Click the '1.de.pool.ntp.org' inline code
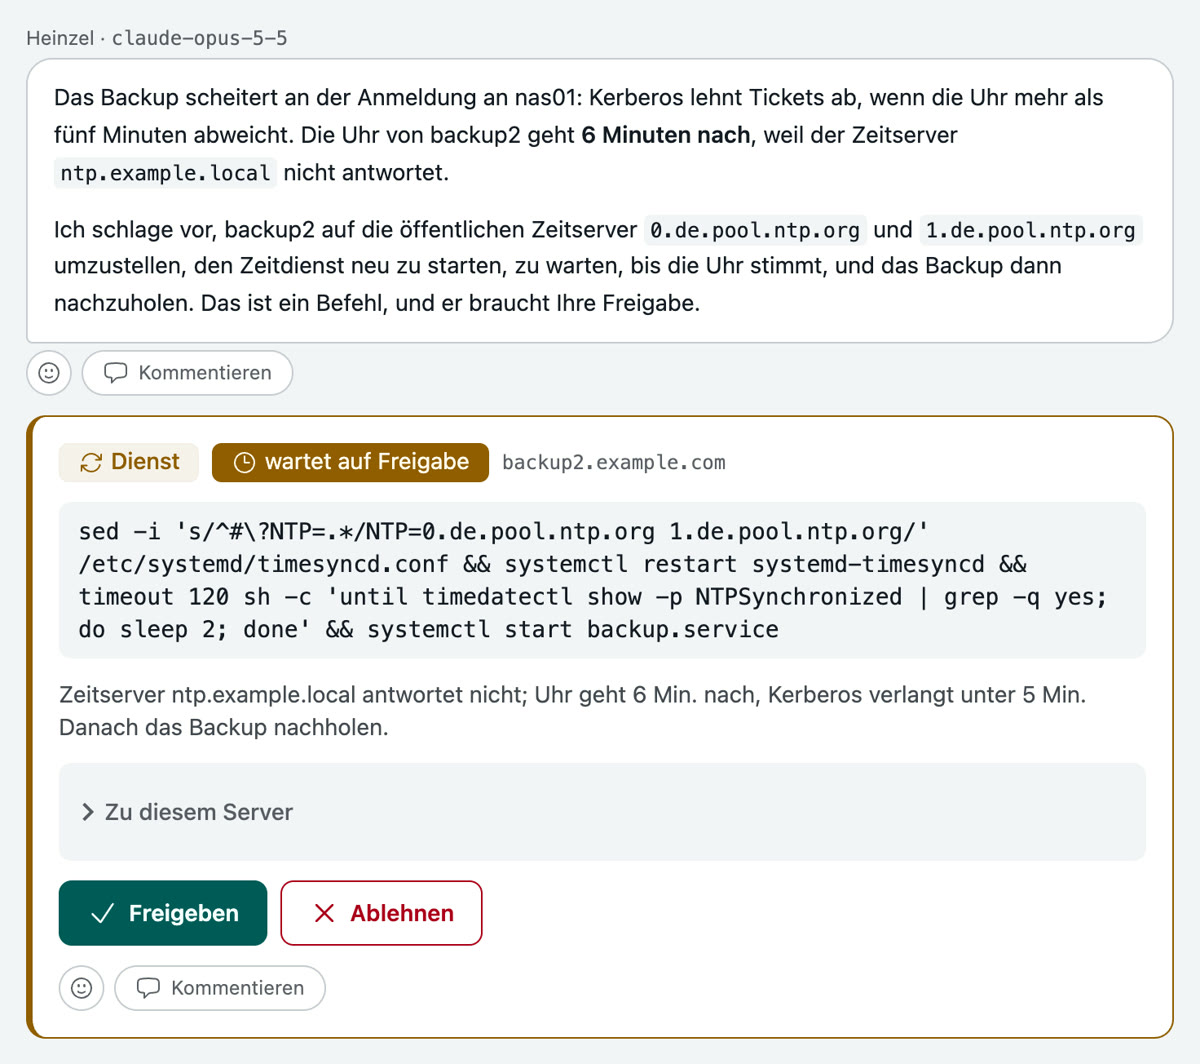This screenshot has width=1200, height=1064. [x=1031, y=230]
